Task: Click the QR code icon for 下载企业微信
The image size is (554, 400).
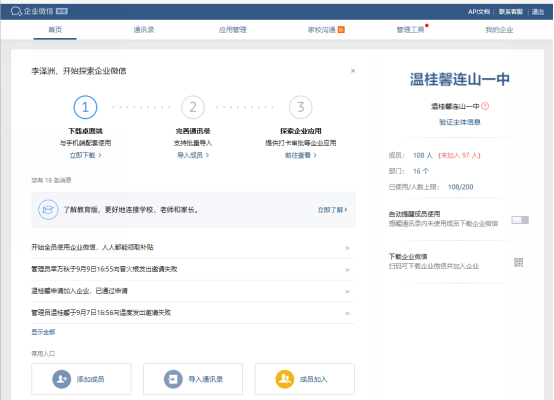Action: pyautogui.click(x=518, y=262)
